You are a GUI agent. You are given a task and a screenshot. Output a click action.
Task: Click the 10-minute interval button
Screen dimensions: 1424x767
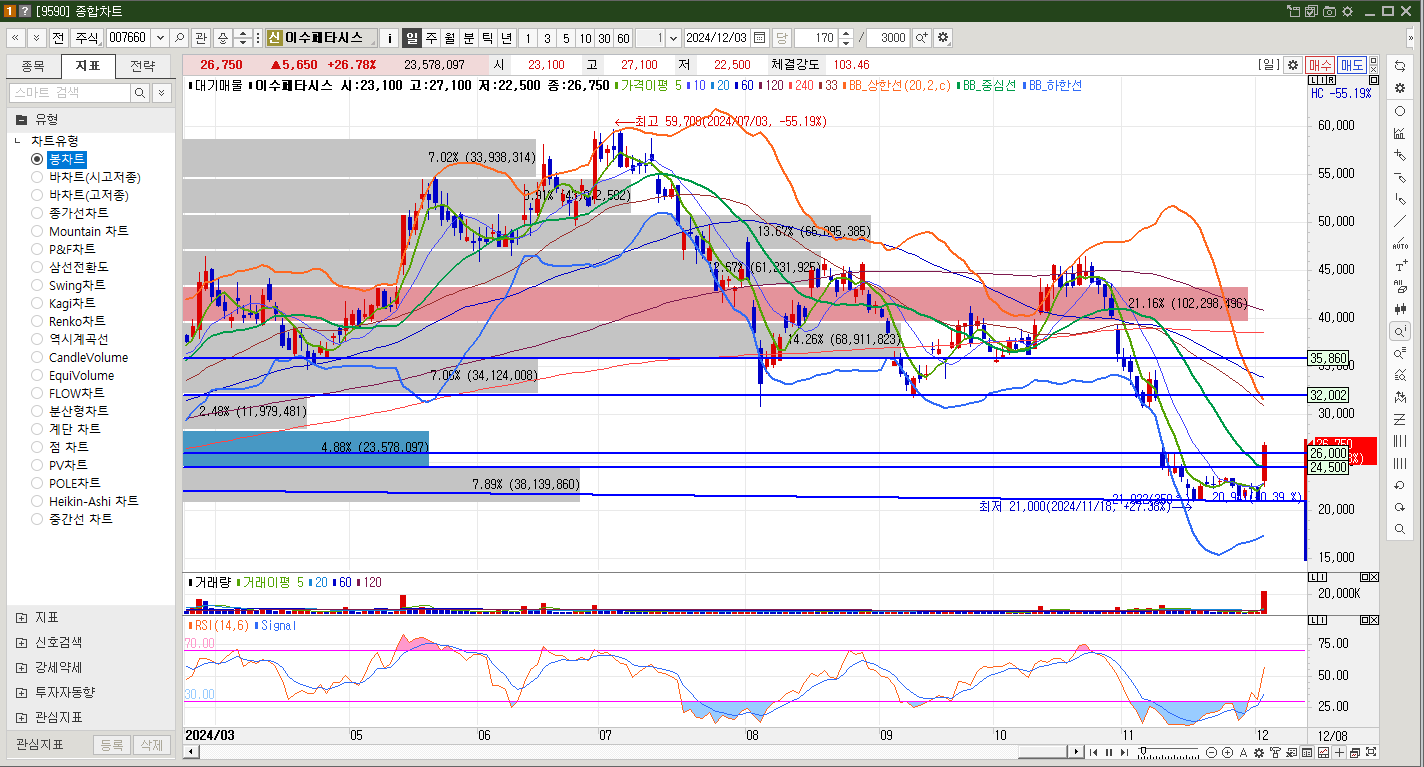585,38
